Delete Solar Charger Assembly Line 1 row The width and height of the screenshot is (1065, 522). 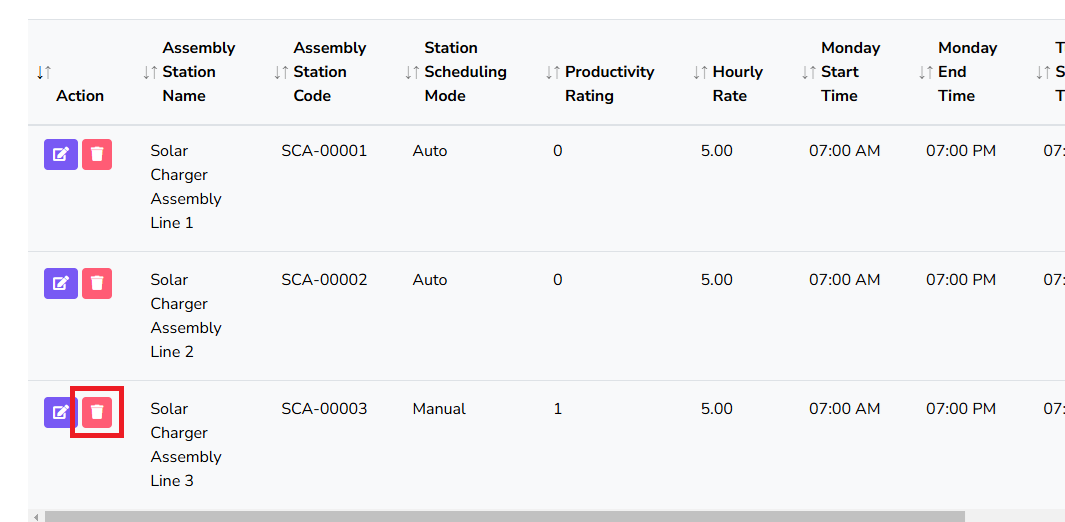click(x=97, y=154)
